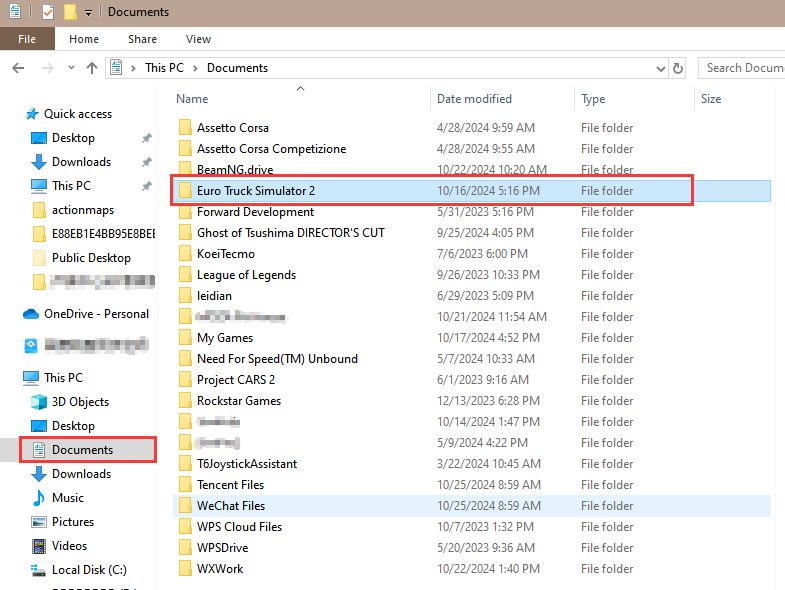Go back using the Back arrow
Image resolution: width=785 pixels, height=590 pixels.
pos(18,68)
